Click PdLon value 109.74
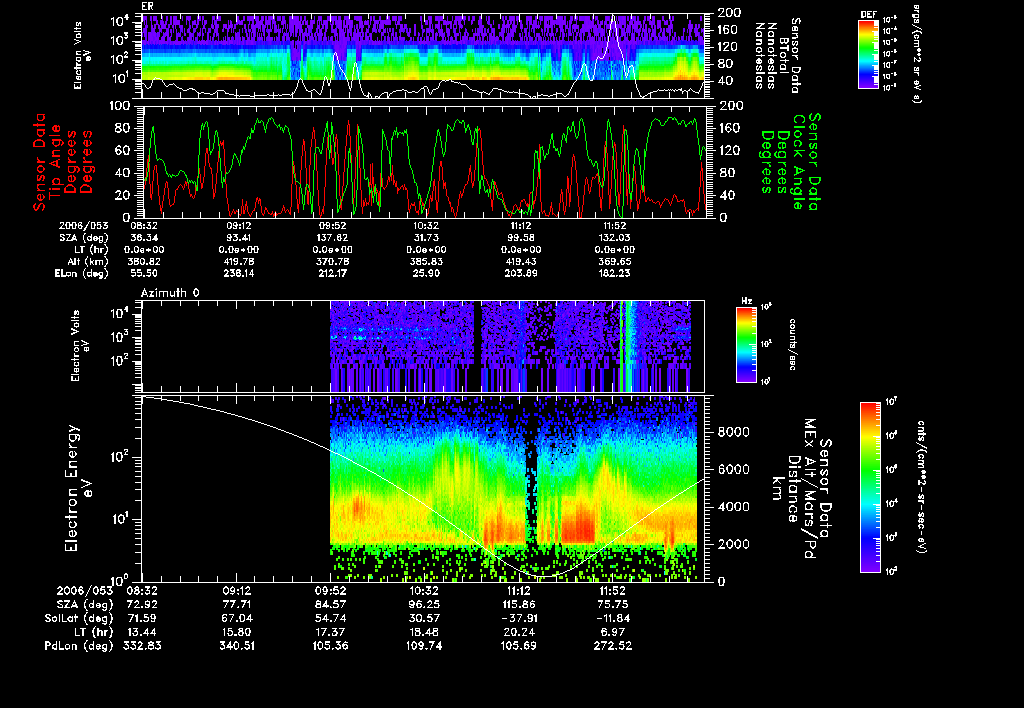 click(424, 645)
